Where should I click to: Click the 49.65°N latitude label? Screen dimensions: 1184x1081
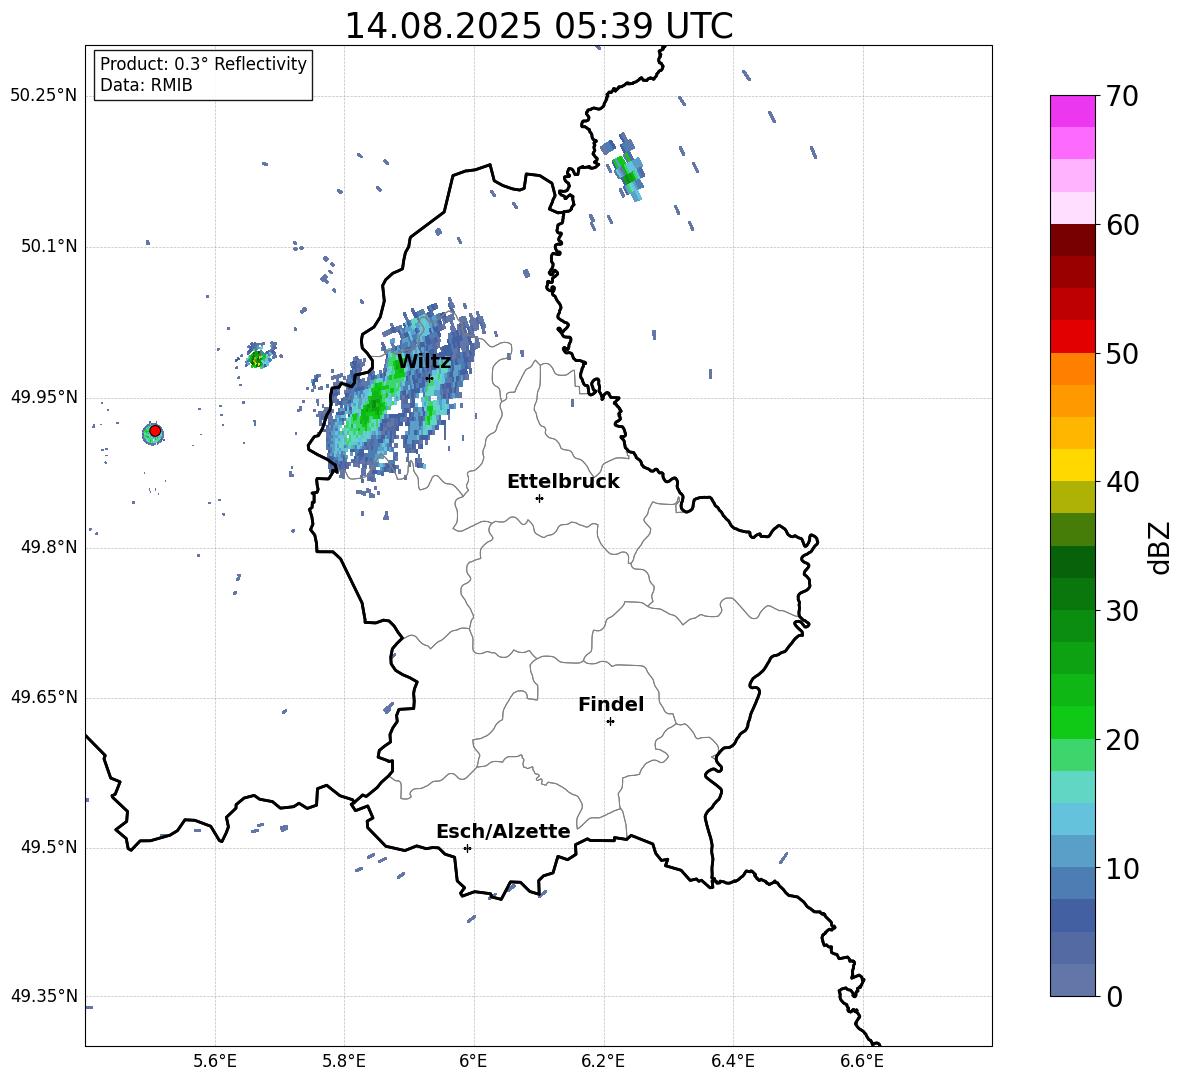[x=44, y=697]
